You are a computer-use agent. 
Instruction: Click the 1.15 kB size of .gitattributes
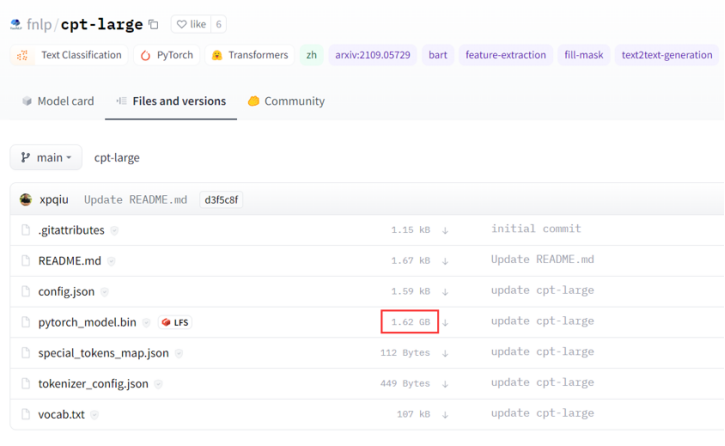[x=411, y=230]
